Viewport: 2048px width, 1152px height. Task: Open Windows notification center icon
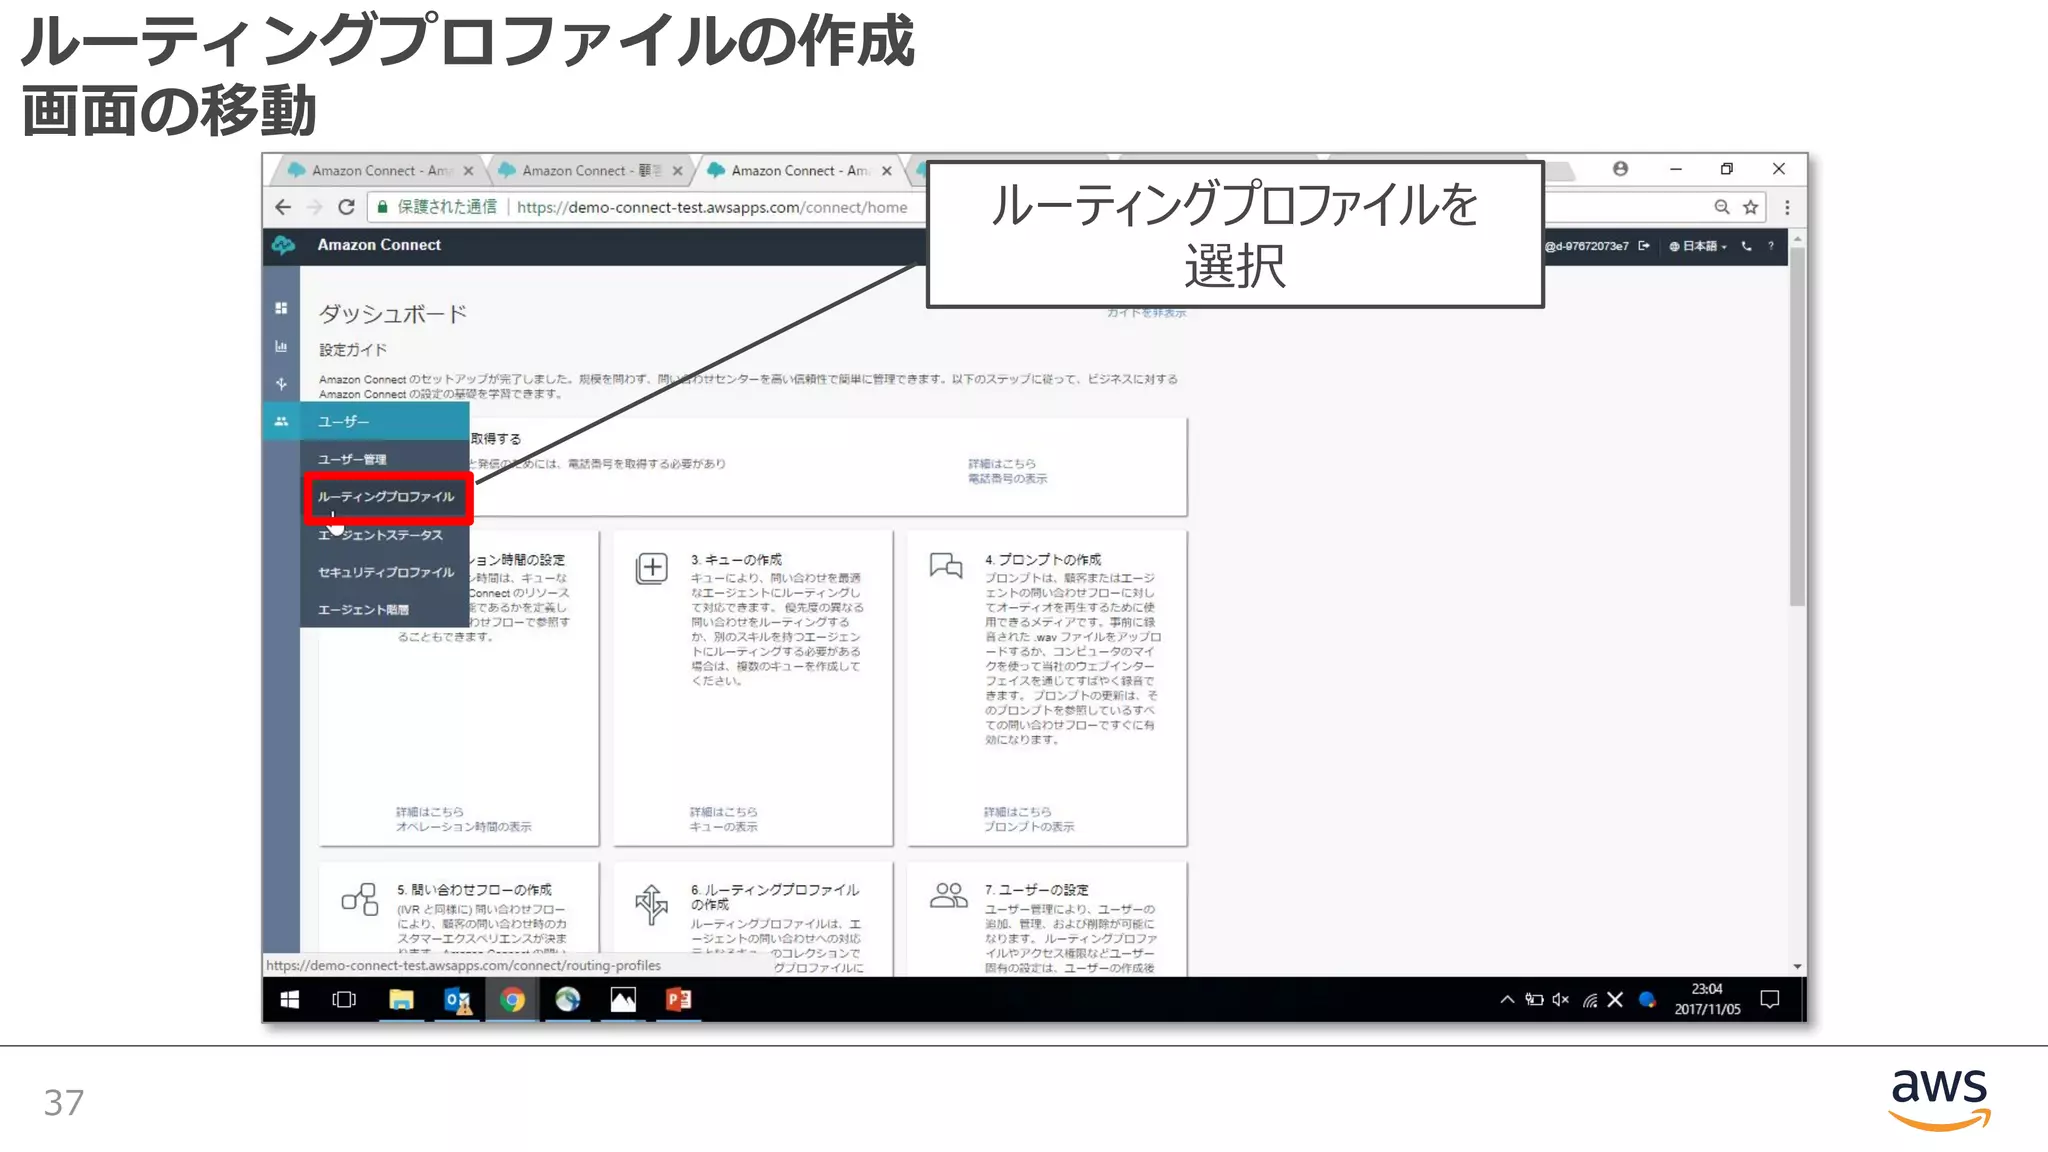1770,999
